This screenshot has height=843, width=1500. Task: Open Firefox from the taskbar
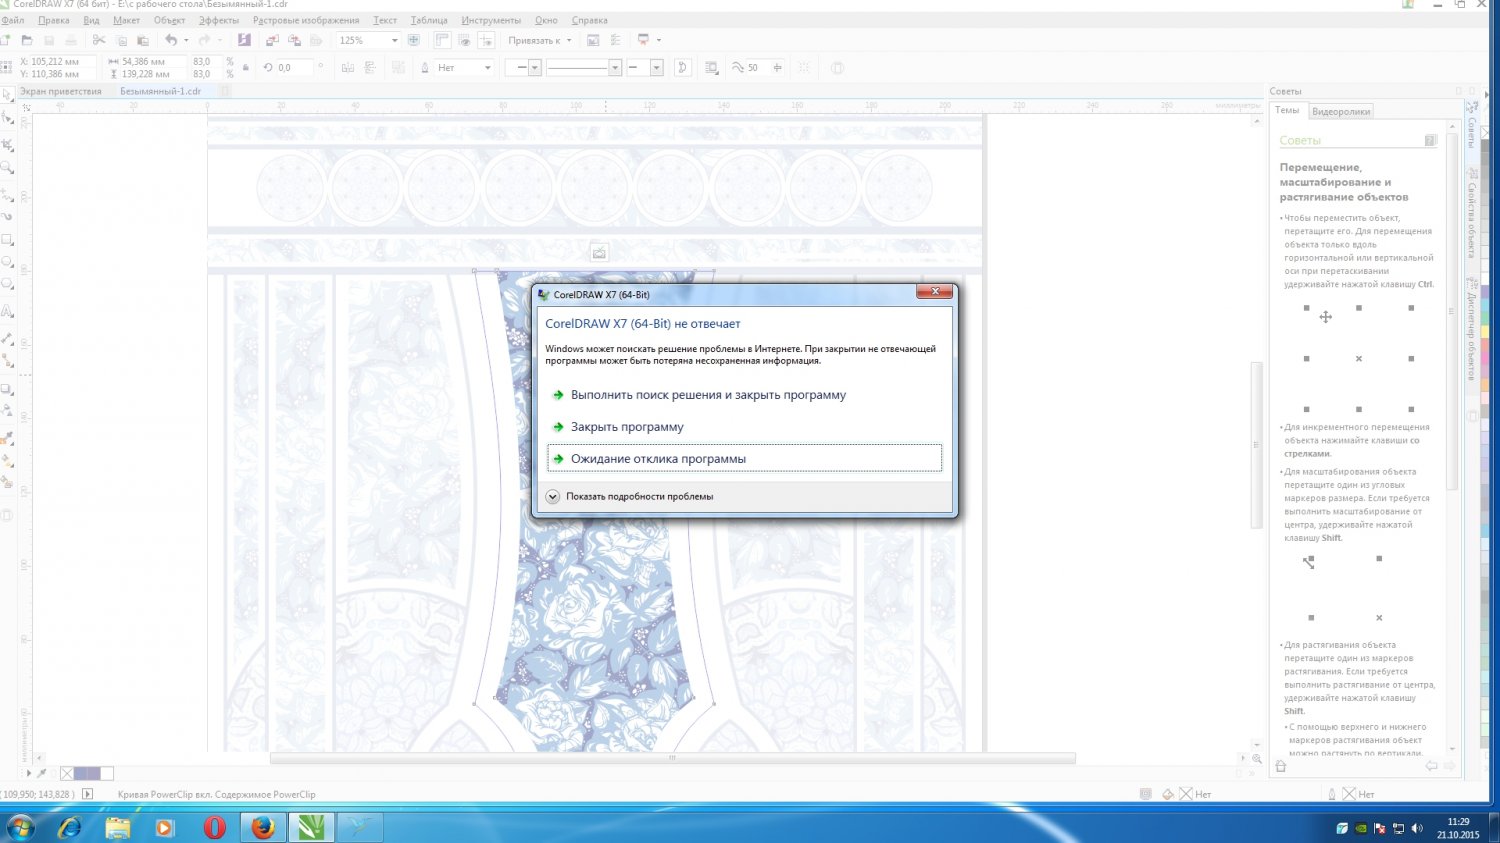pyautogui.click(x=262, y=827)
